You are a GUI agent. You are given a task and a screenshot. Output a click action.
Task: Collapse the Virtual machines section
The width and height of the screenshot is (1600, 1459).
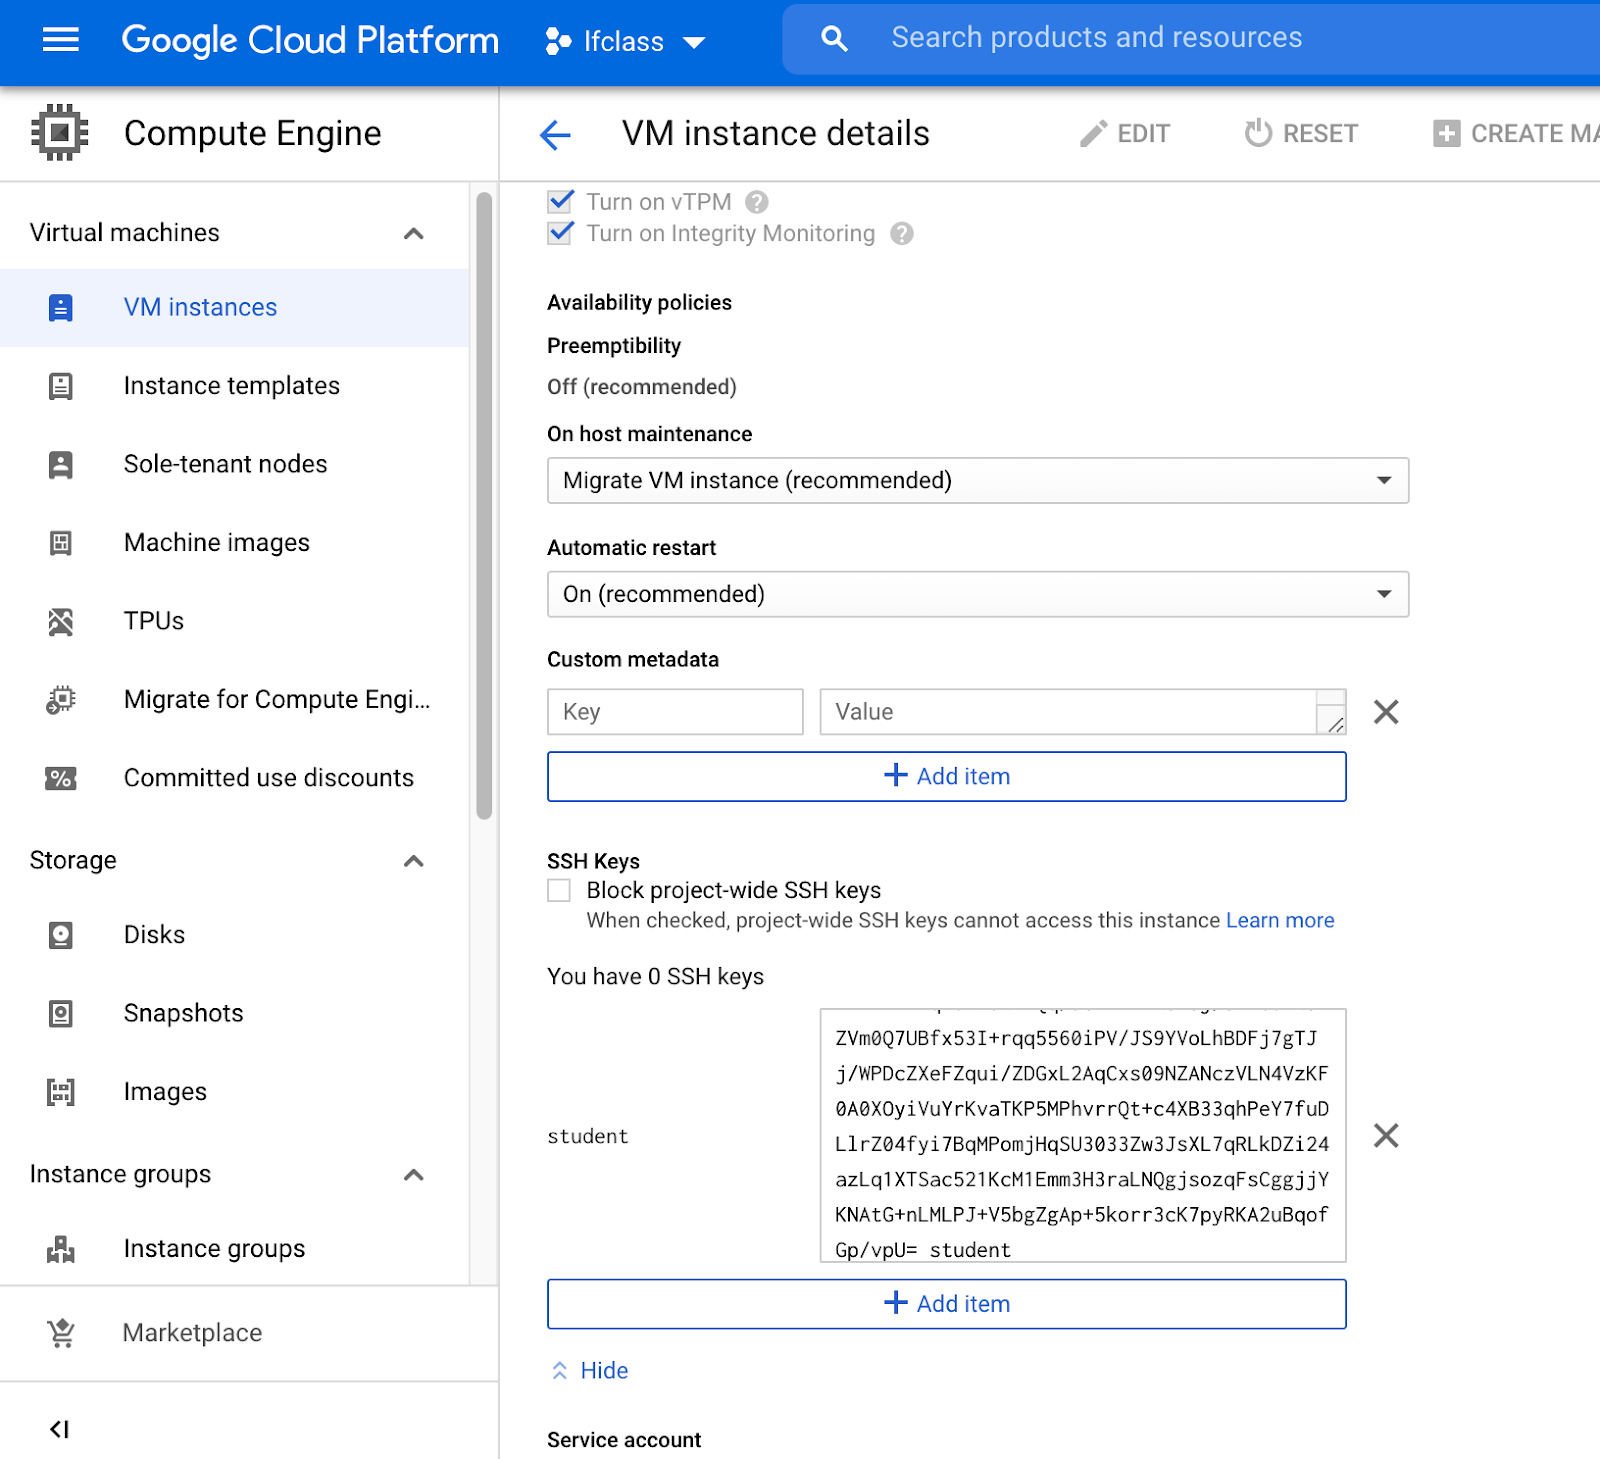point(414,233)
